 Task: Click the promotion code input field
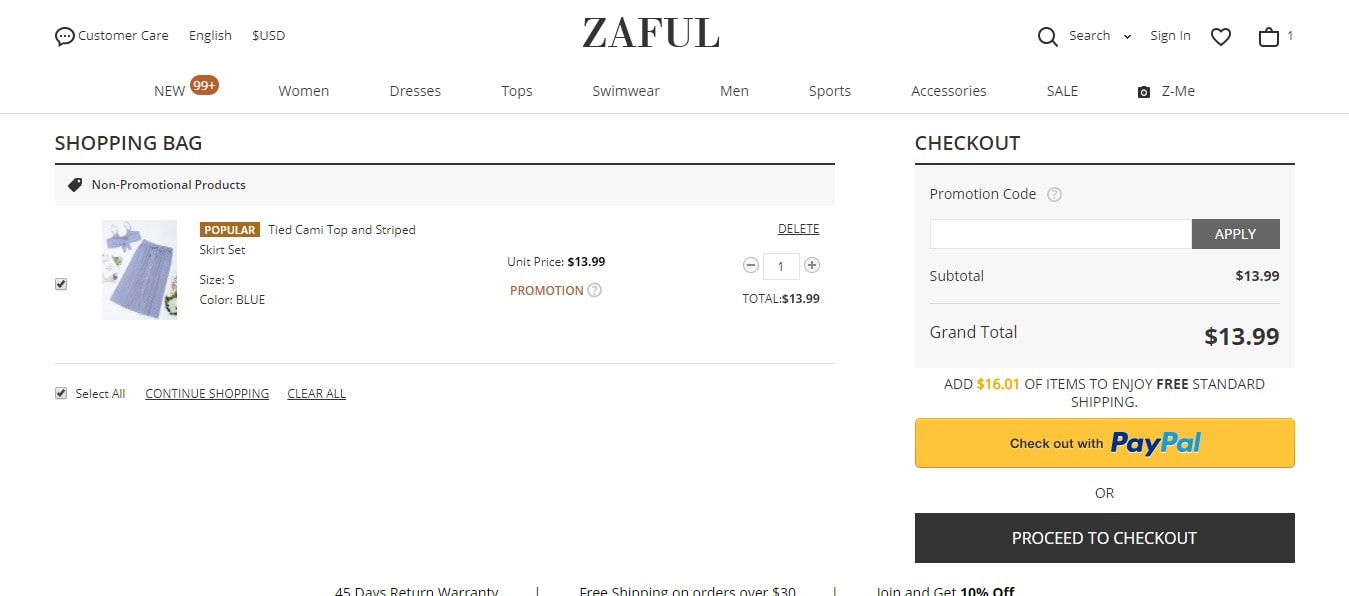pyautogui.click(x=1061, y=234)
